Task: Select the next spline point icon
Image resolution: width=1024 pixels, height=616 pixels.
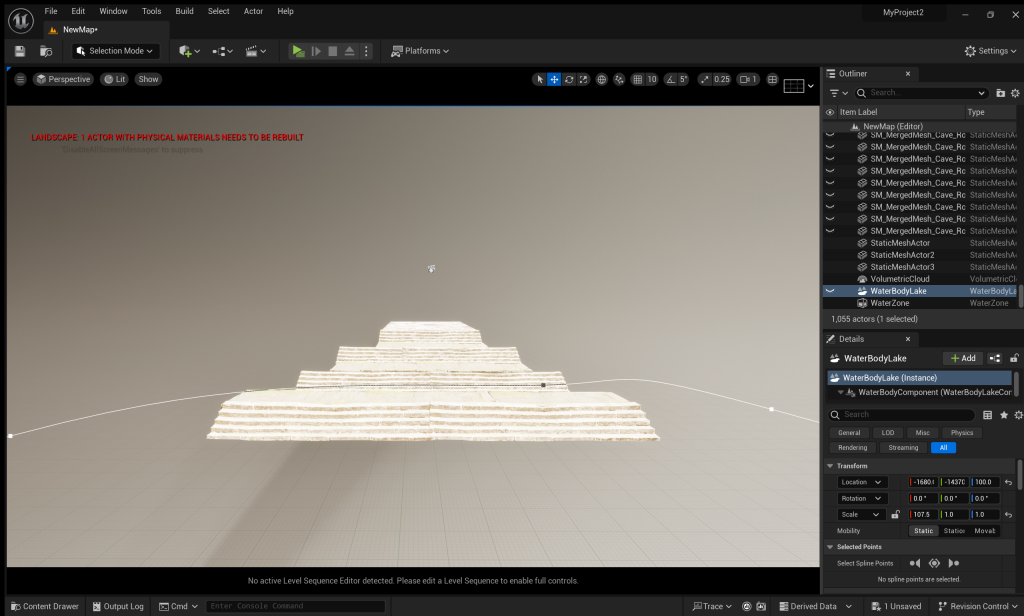Action: click(x=953, y=563)
